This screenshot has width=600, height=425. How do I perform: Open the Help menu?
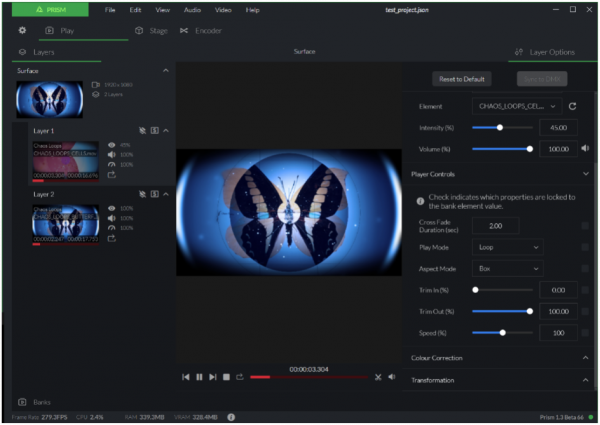(253, 10)
